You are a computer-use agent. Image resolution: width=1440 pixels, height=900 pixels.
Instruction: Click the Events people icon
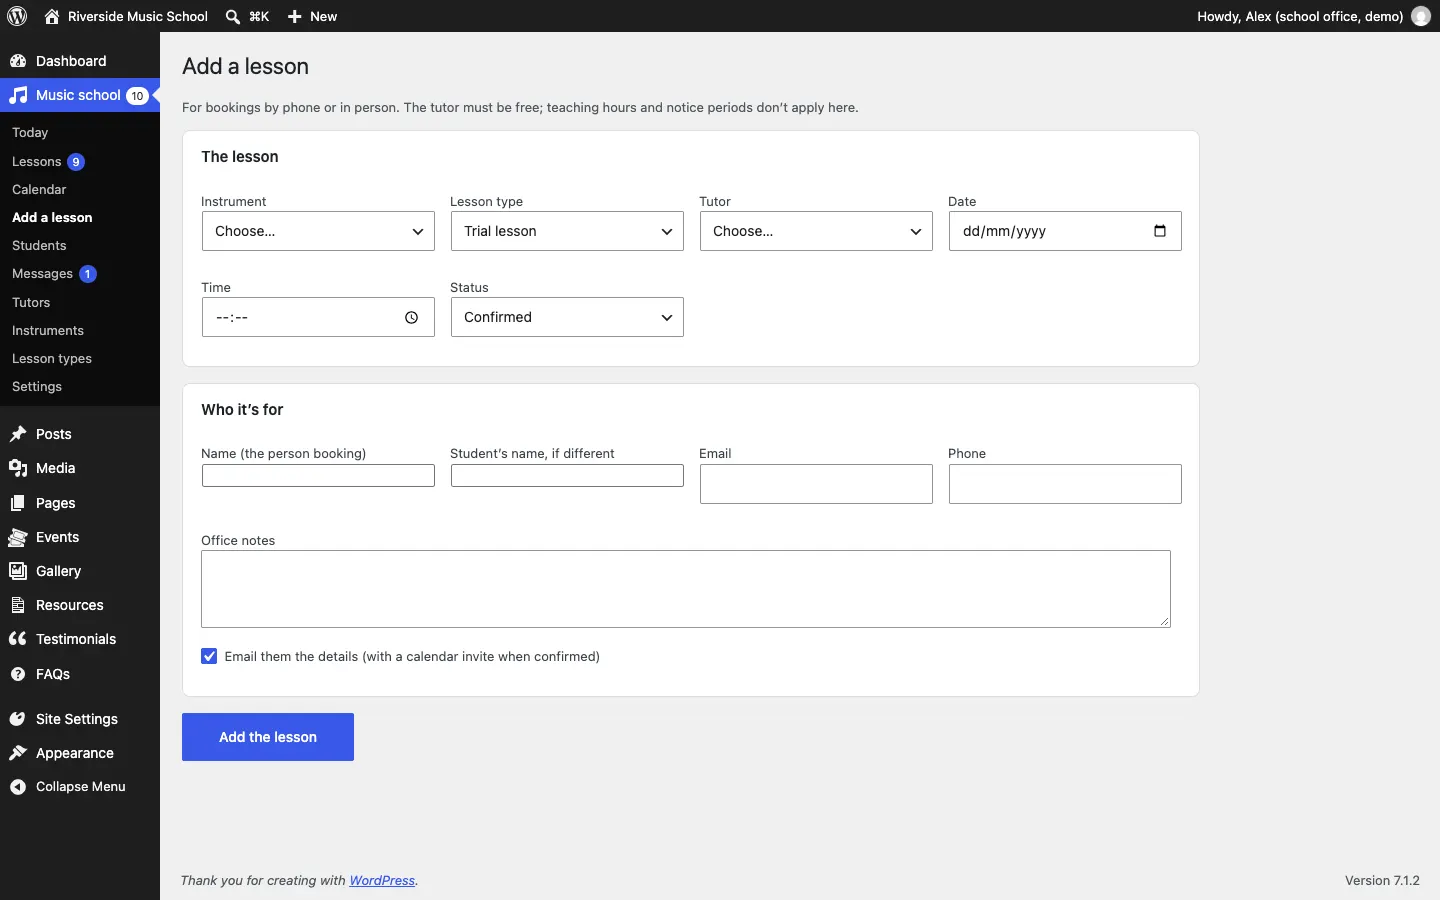tap(18, 537)
